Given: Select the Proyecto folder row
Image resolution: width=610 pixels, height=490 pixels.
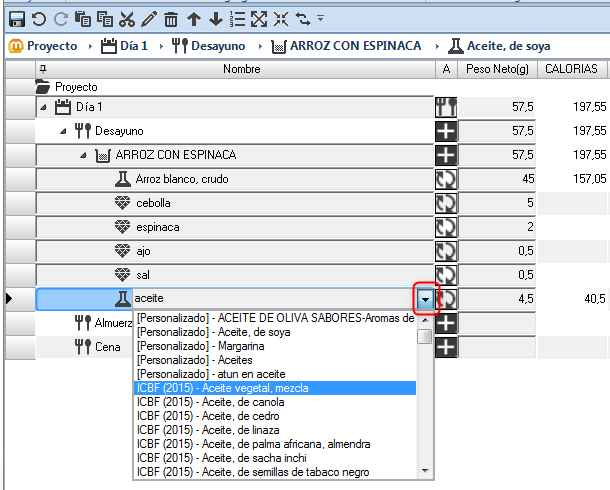Looking at the screenshot, I should (235, 87).
